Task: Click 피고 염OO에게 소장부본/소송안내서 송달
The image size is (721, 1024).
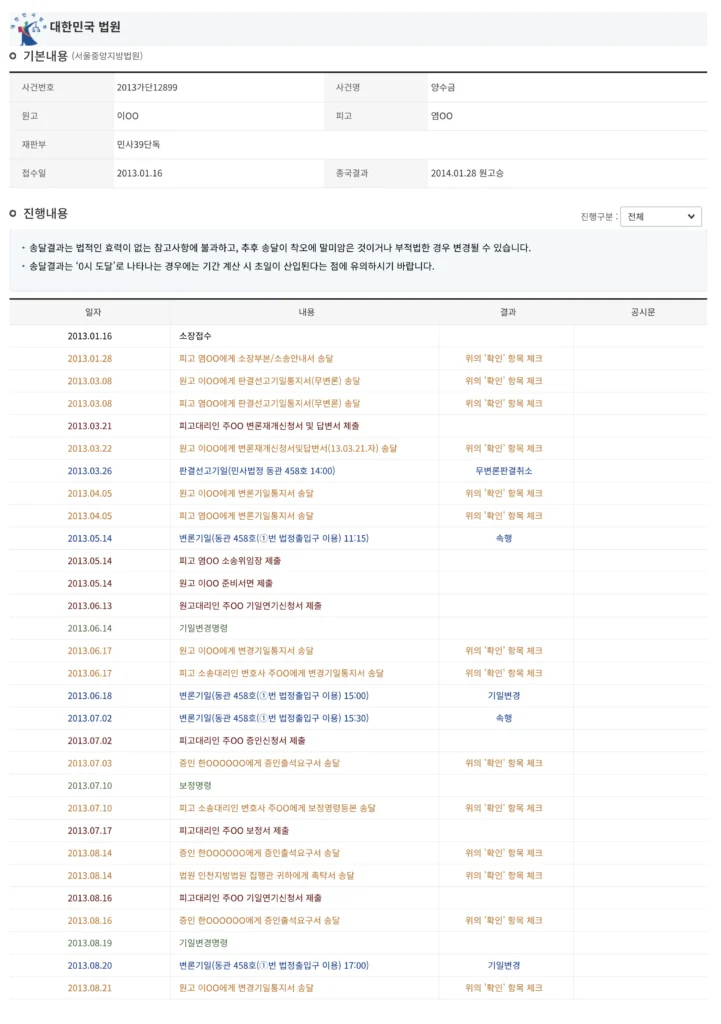Action: tap(256, 359)
